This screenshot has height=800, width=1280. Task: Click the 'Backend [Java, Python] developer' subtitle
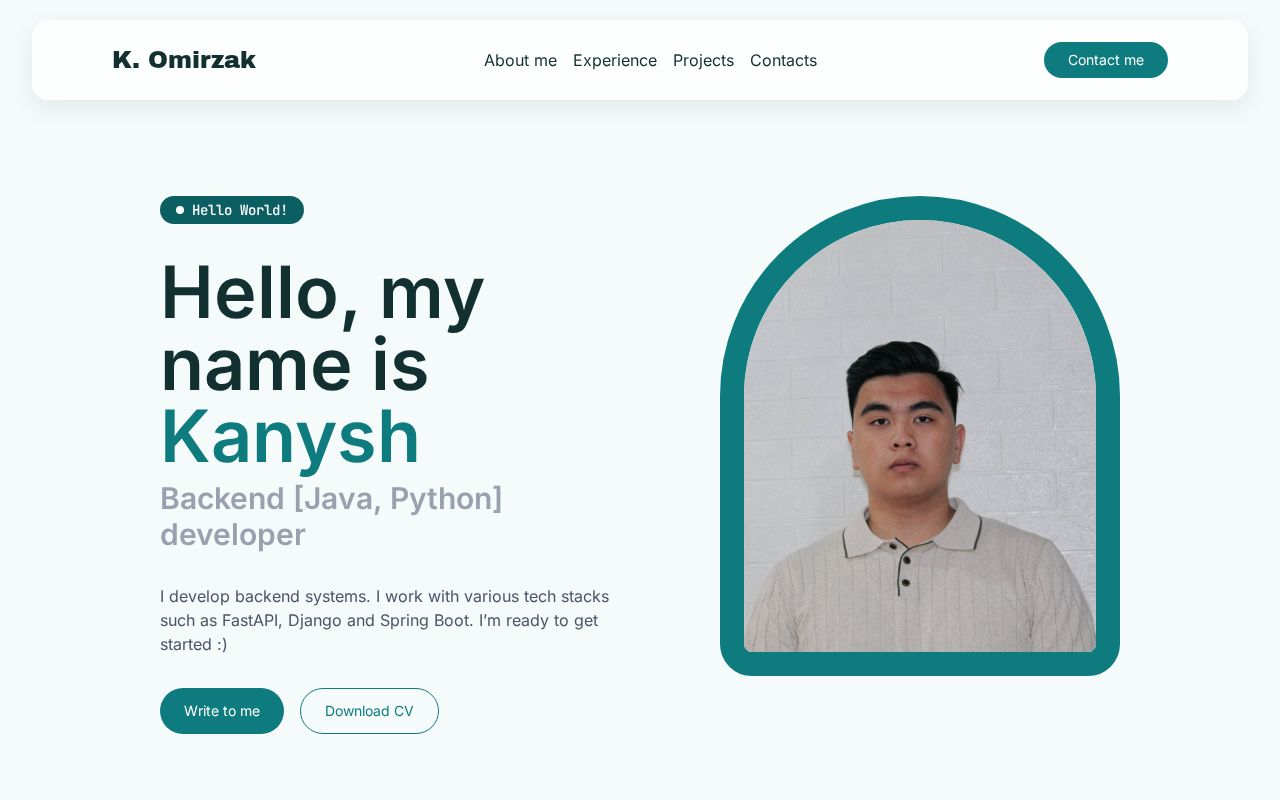331,516
